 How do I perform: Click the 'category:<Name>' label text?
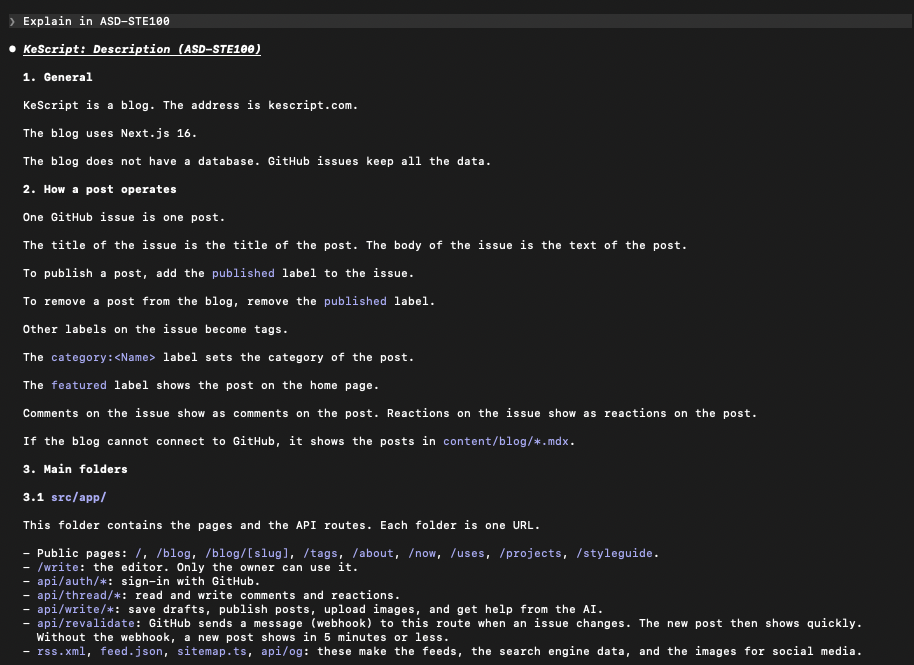click(x=103, y=357)
